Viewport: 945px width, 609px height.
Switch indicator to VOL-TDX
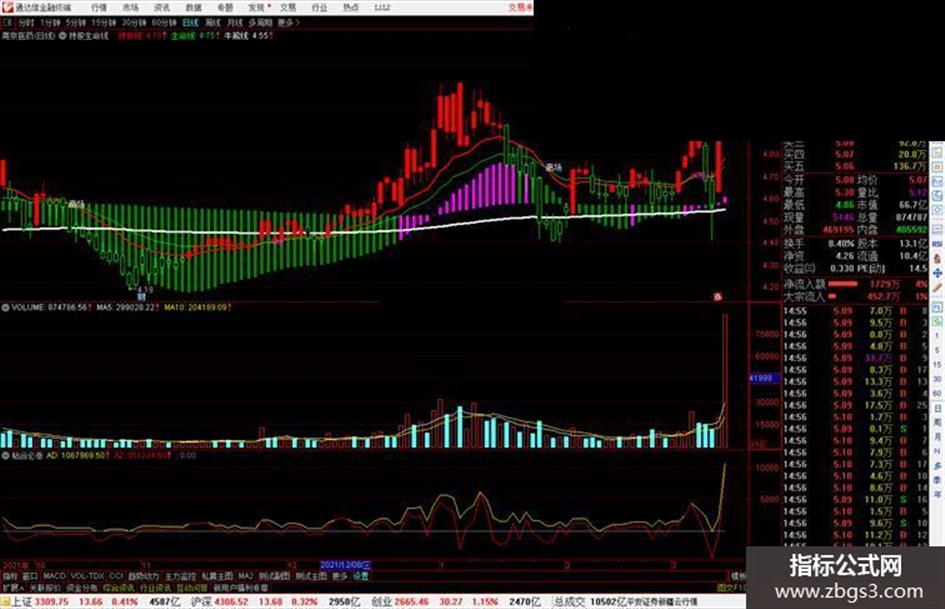tap(87, 576)
